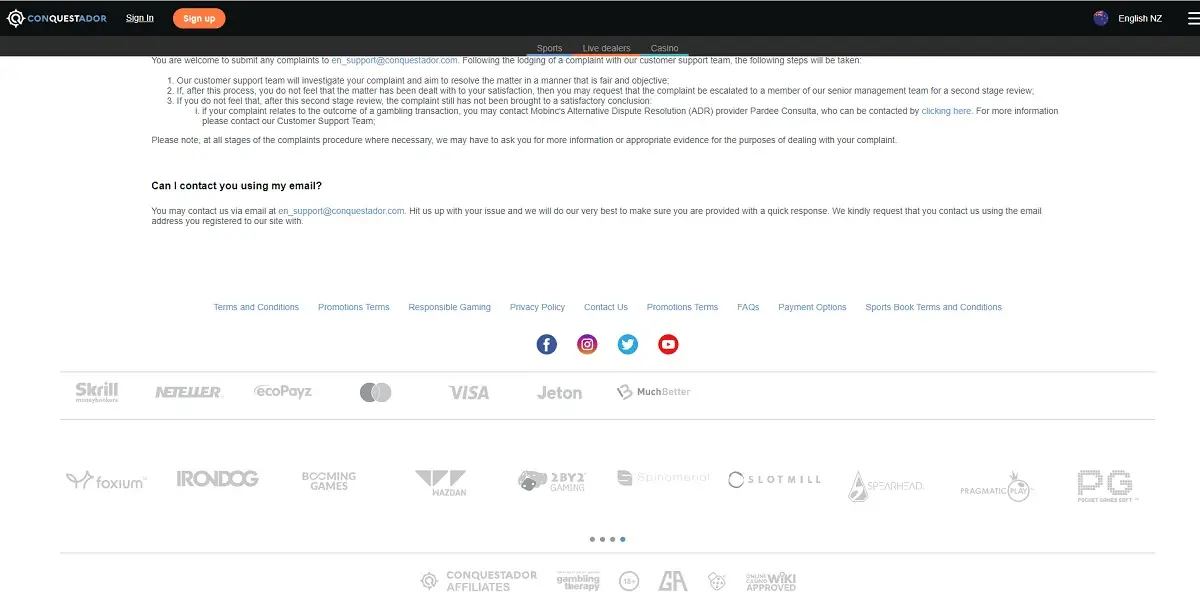
Task: Click the Wazdan provider logo
Action: pyautogui.click(x=441, y=483)
